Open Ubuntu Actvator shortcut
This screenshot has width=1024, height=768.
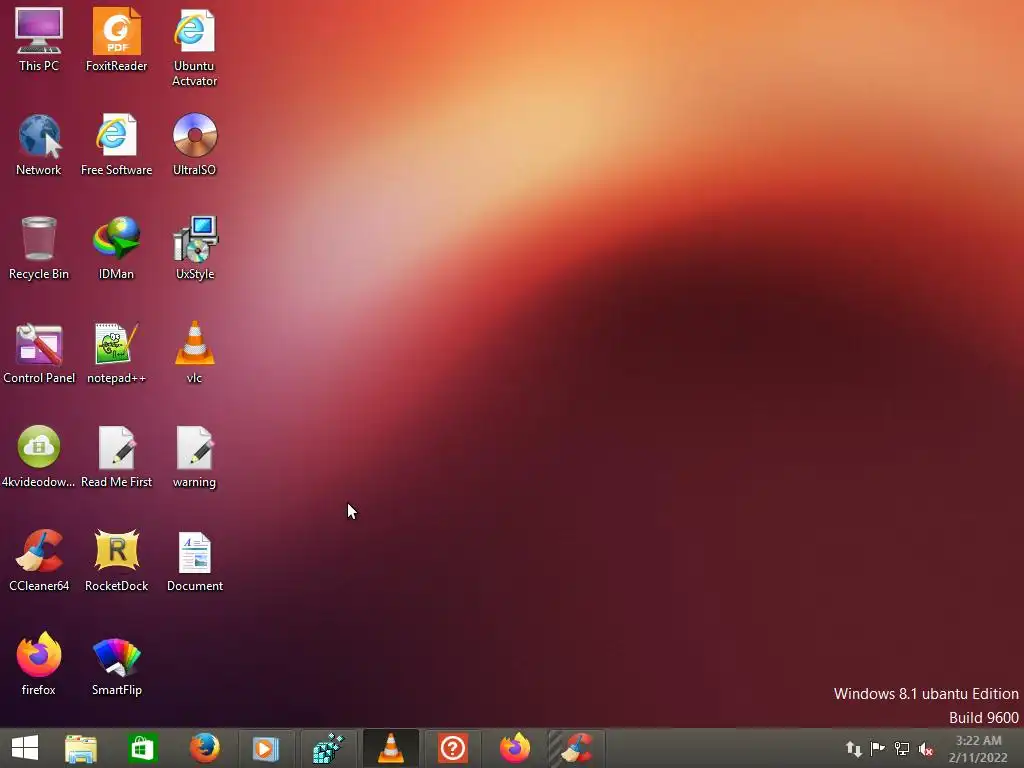[194, 47]
